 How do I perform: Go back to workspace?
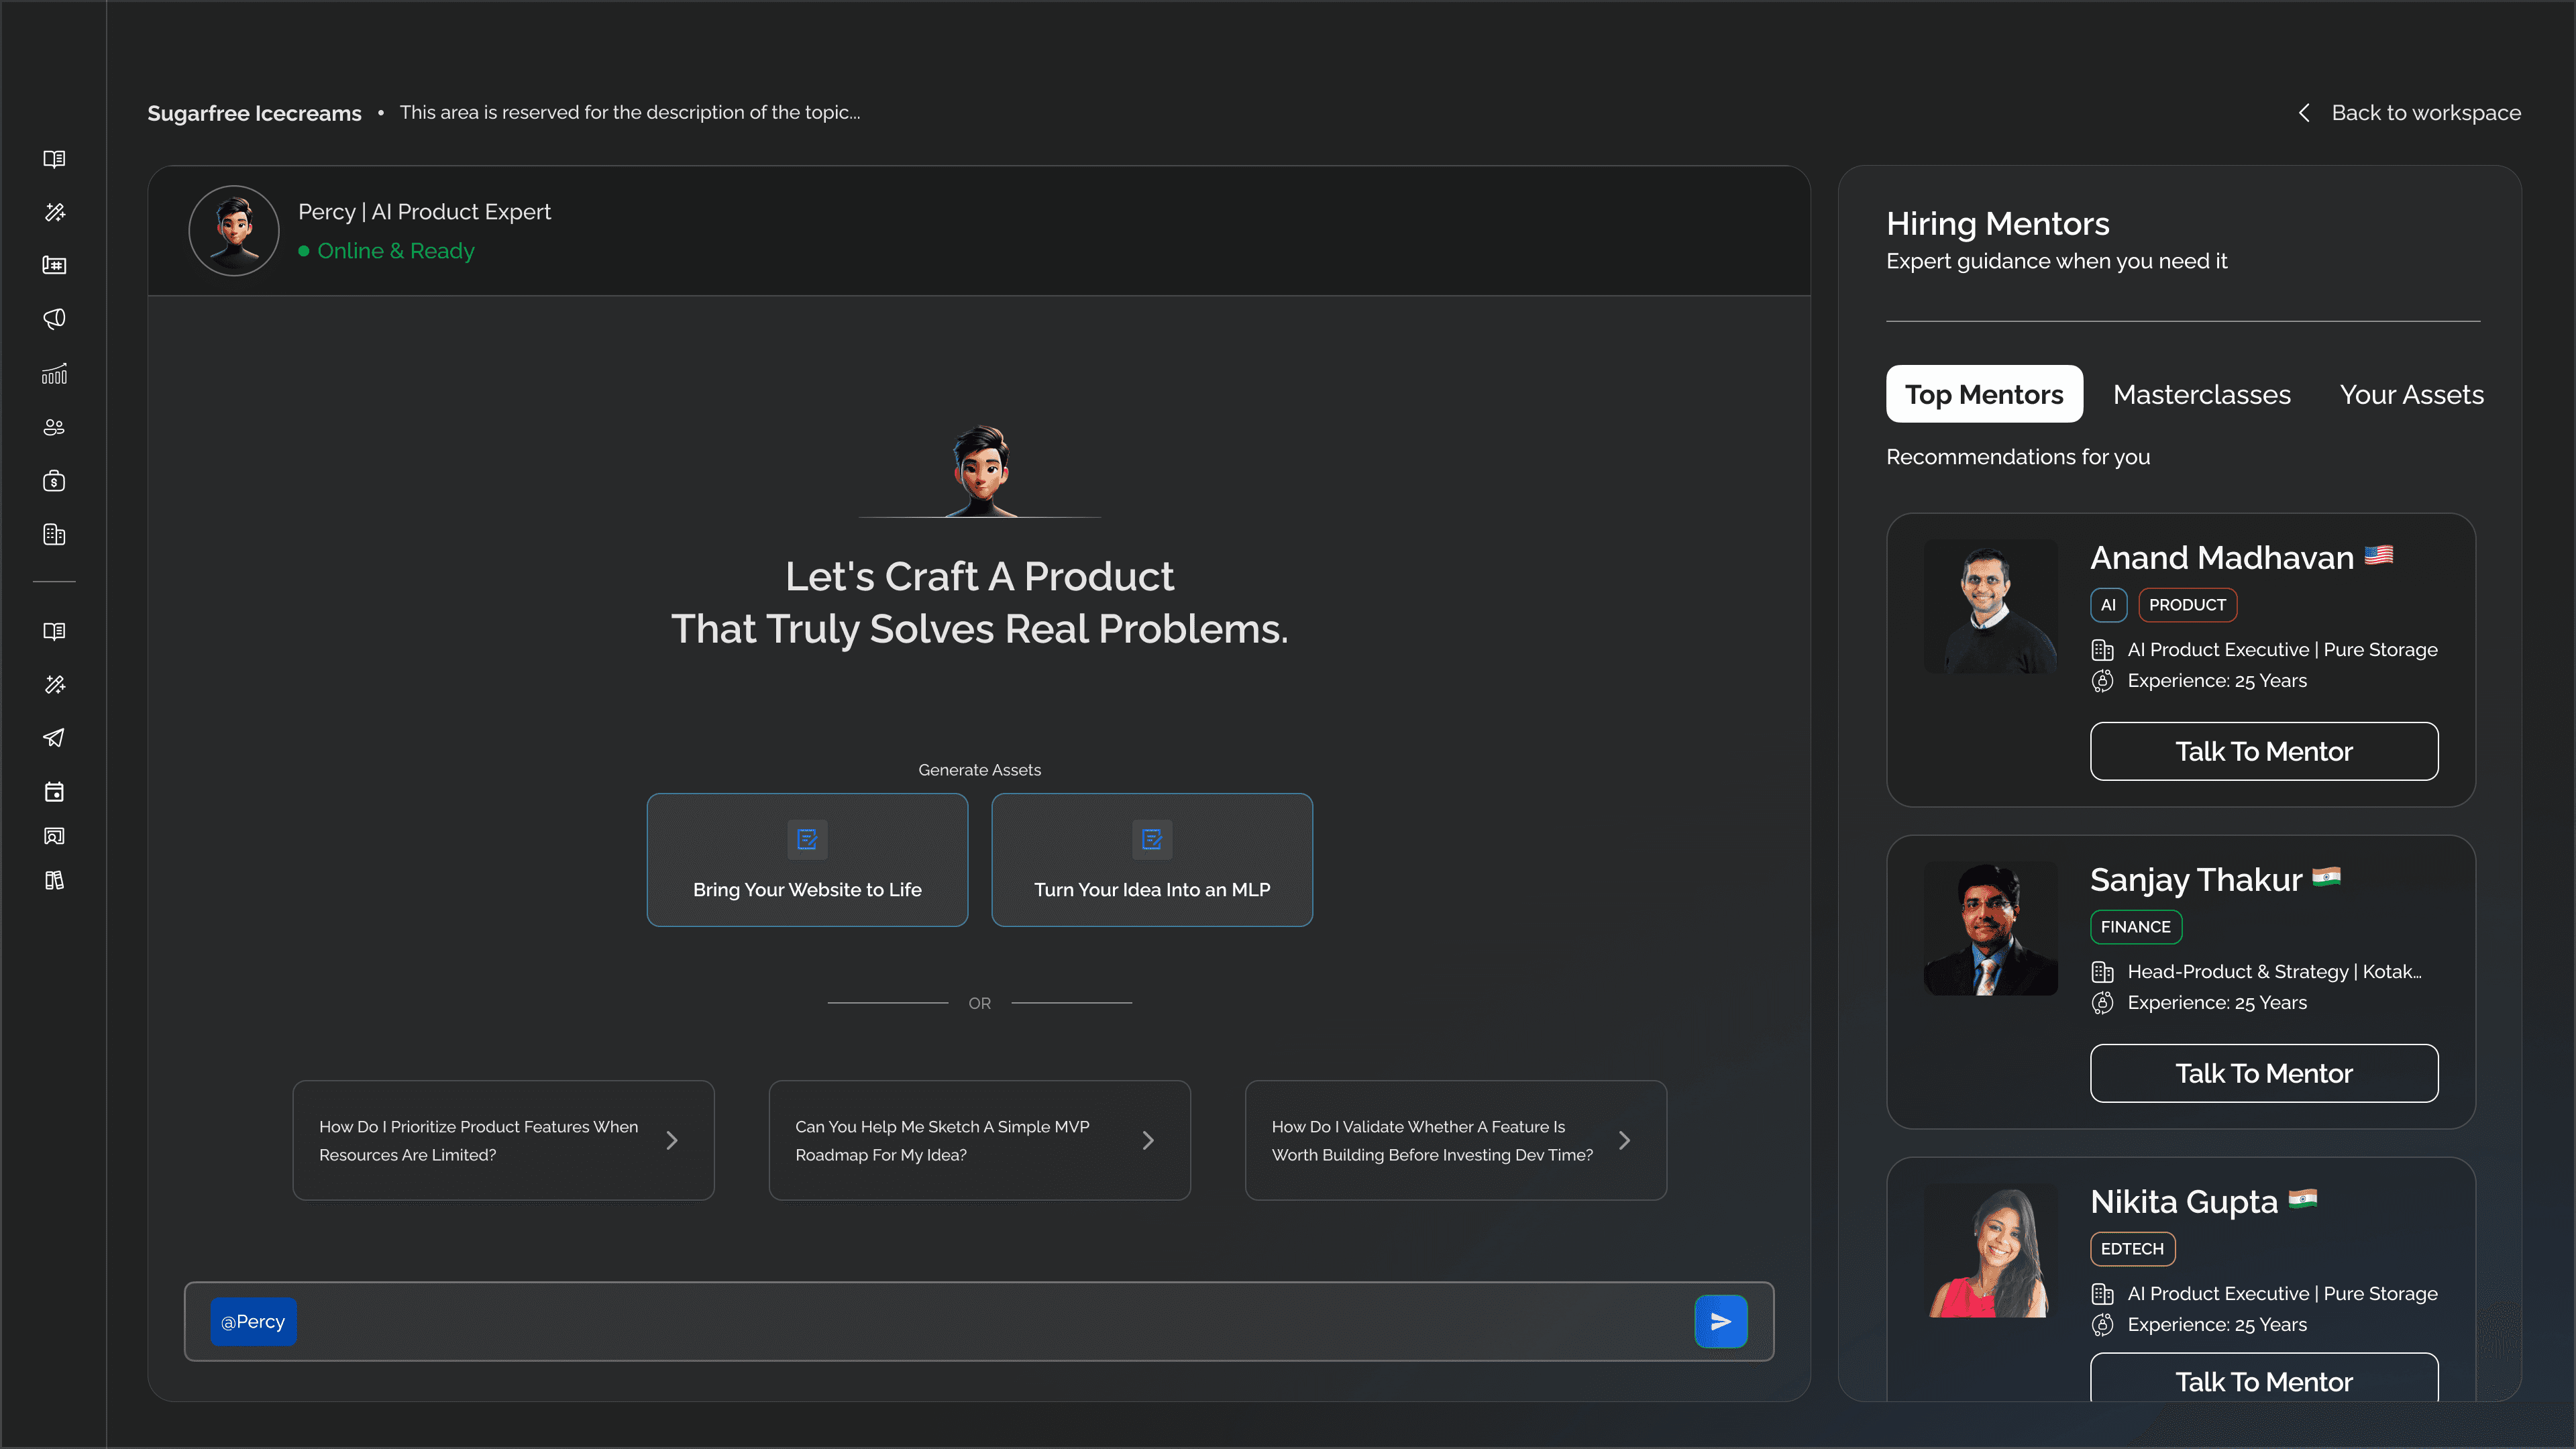click(x=2410, y=113)
